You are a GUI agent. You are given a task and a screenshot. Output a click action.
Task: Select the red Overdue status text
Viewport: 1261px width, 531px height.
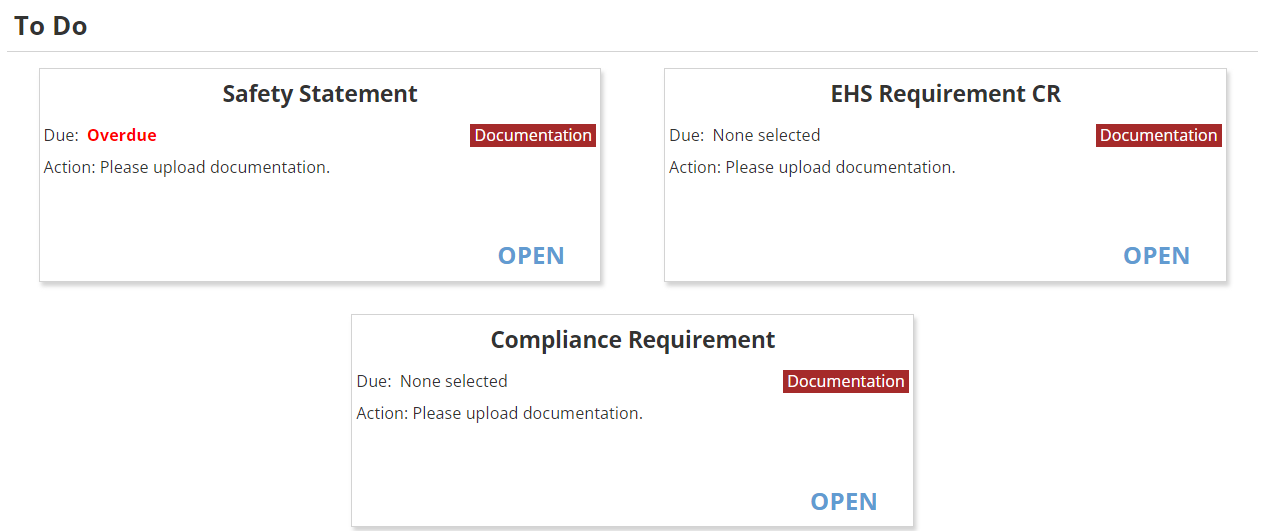click(122, 135)
